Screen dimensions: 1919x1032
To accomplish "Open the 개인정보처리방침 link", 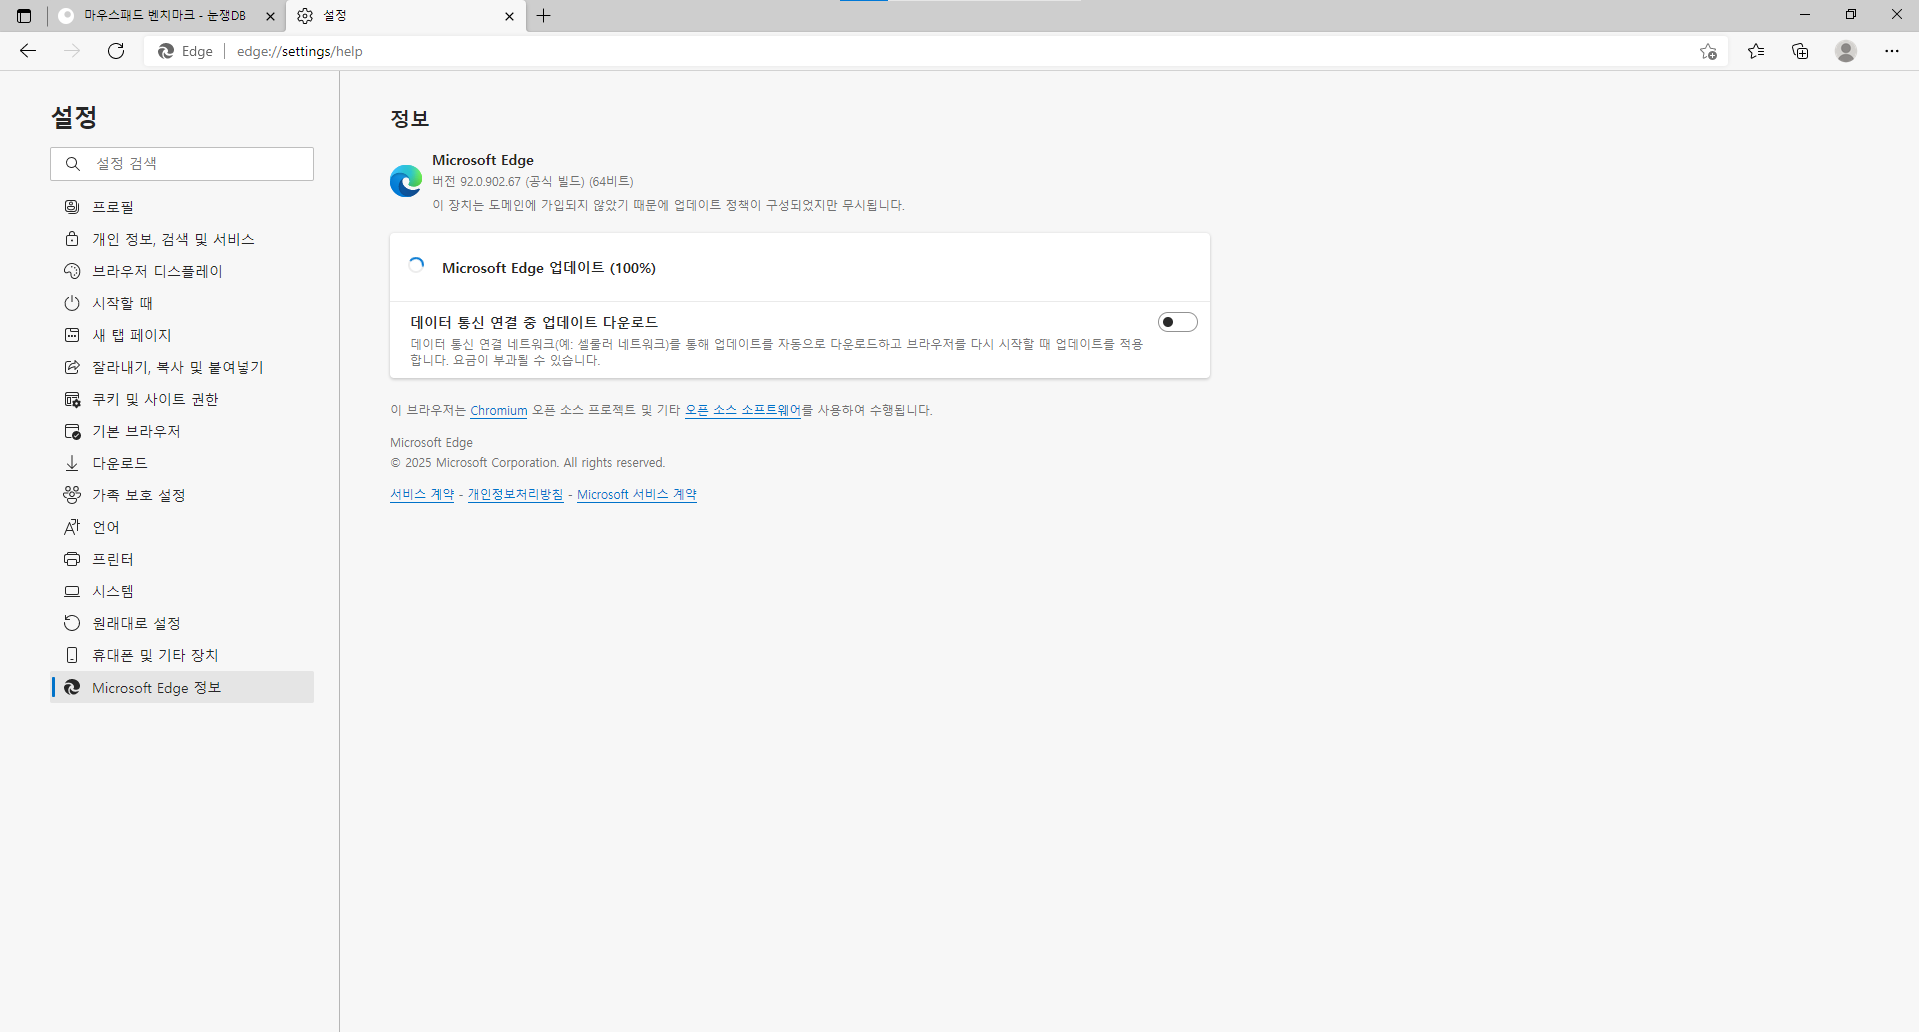I will (x=515, y=493).
